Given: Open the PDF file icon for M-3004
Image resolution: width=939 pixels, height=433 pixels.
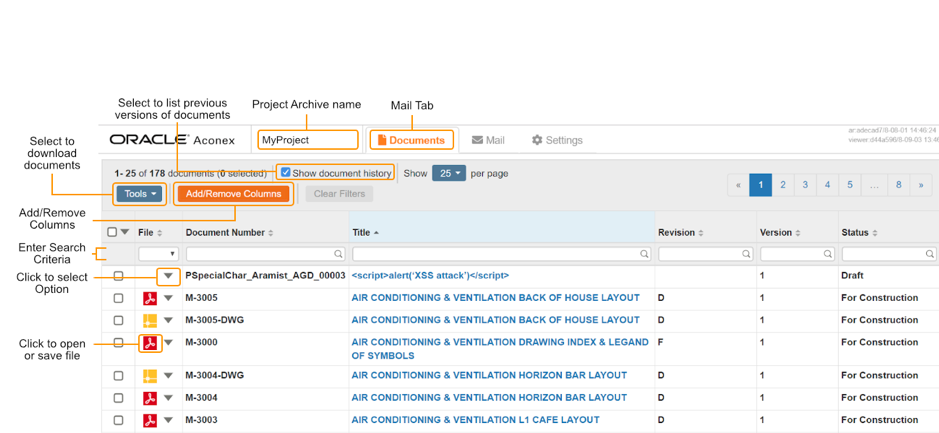Looking at the screenshot, I should point(150,398).
